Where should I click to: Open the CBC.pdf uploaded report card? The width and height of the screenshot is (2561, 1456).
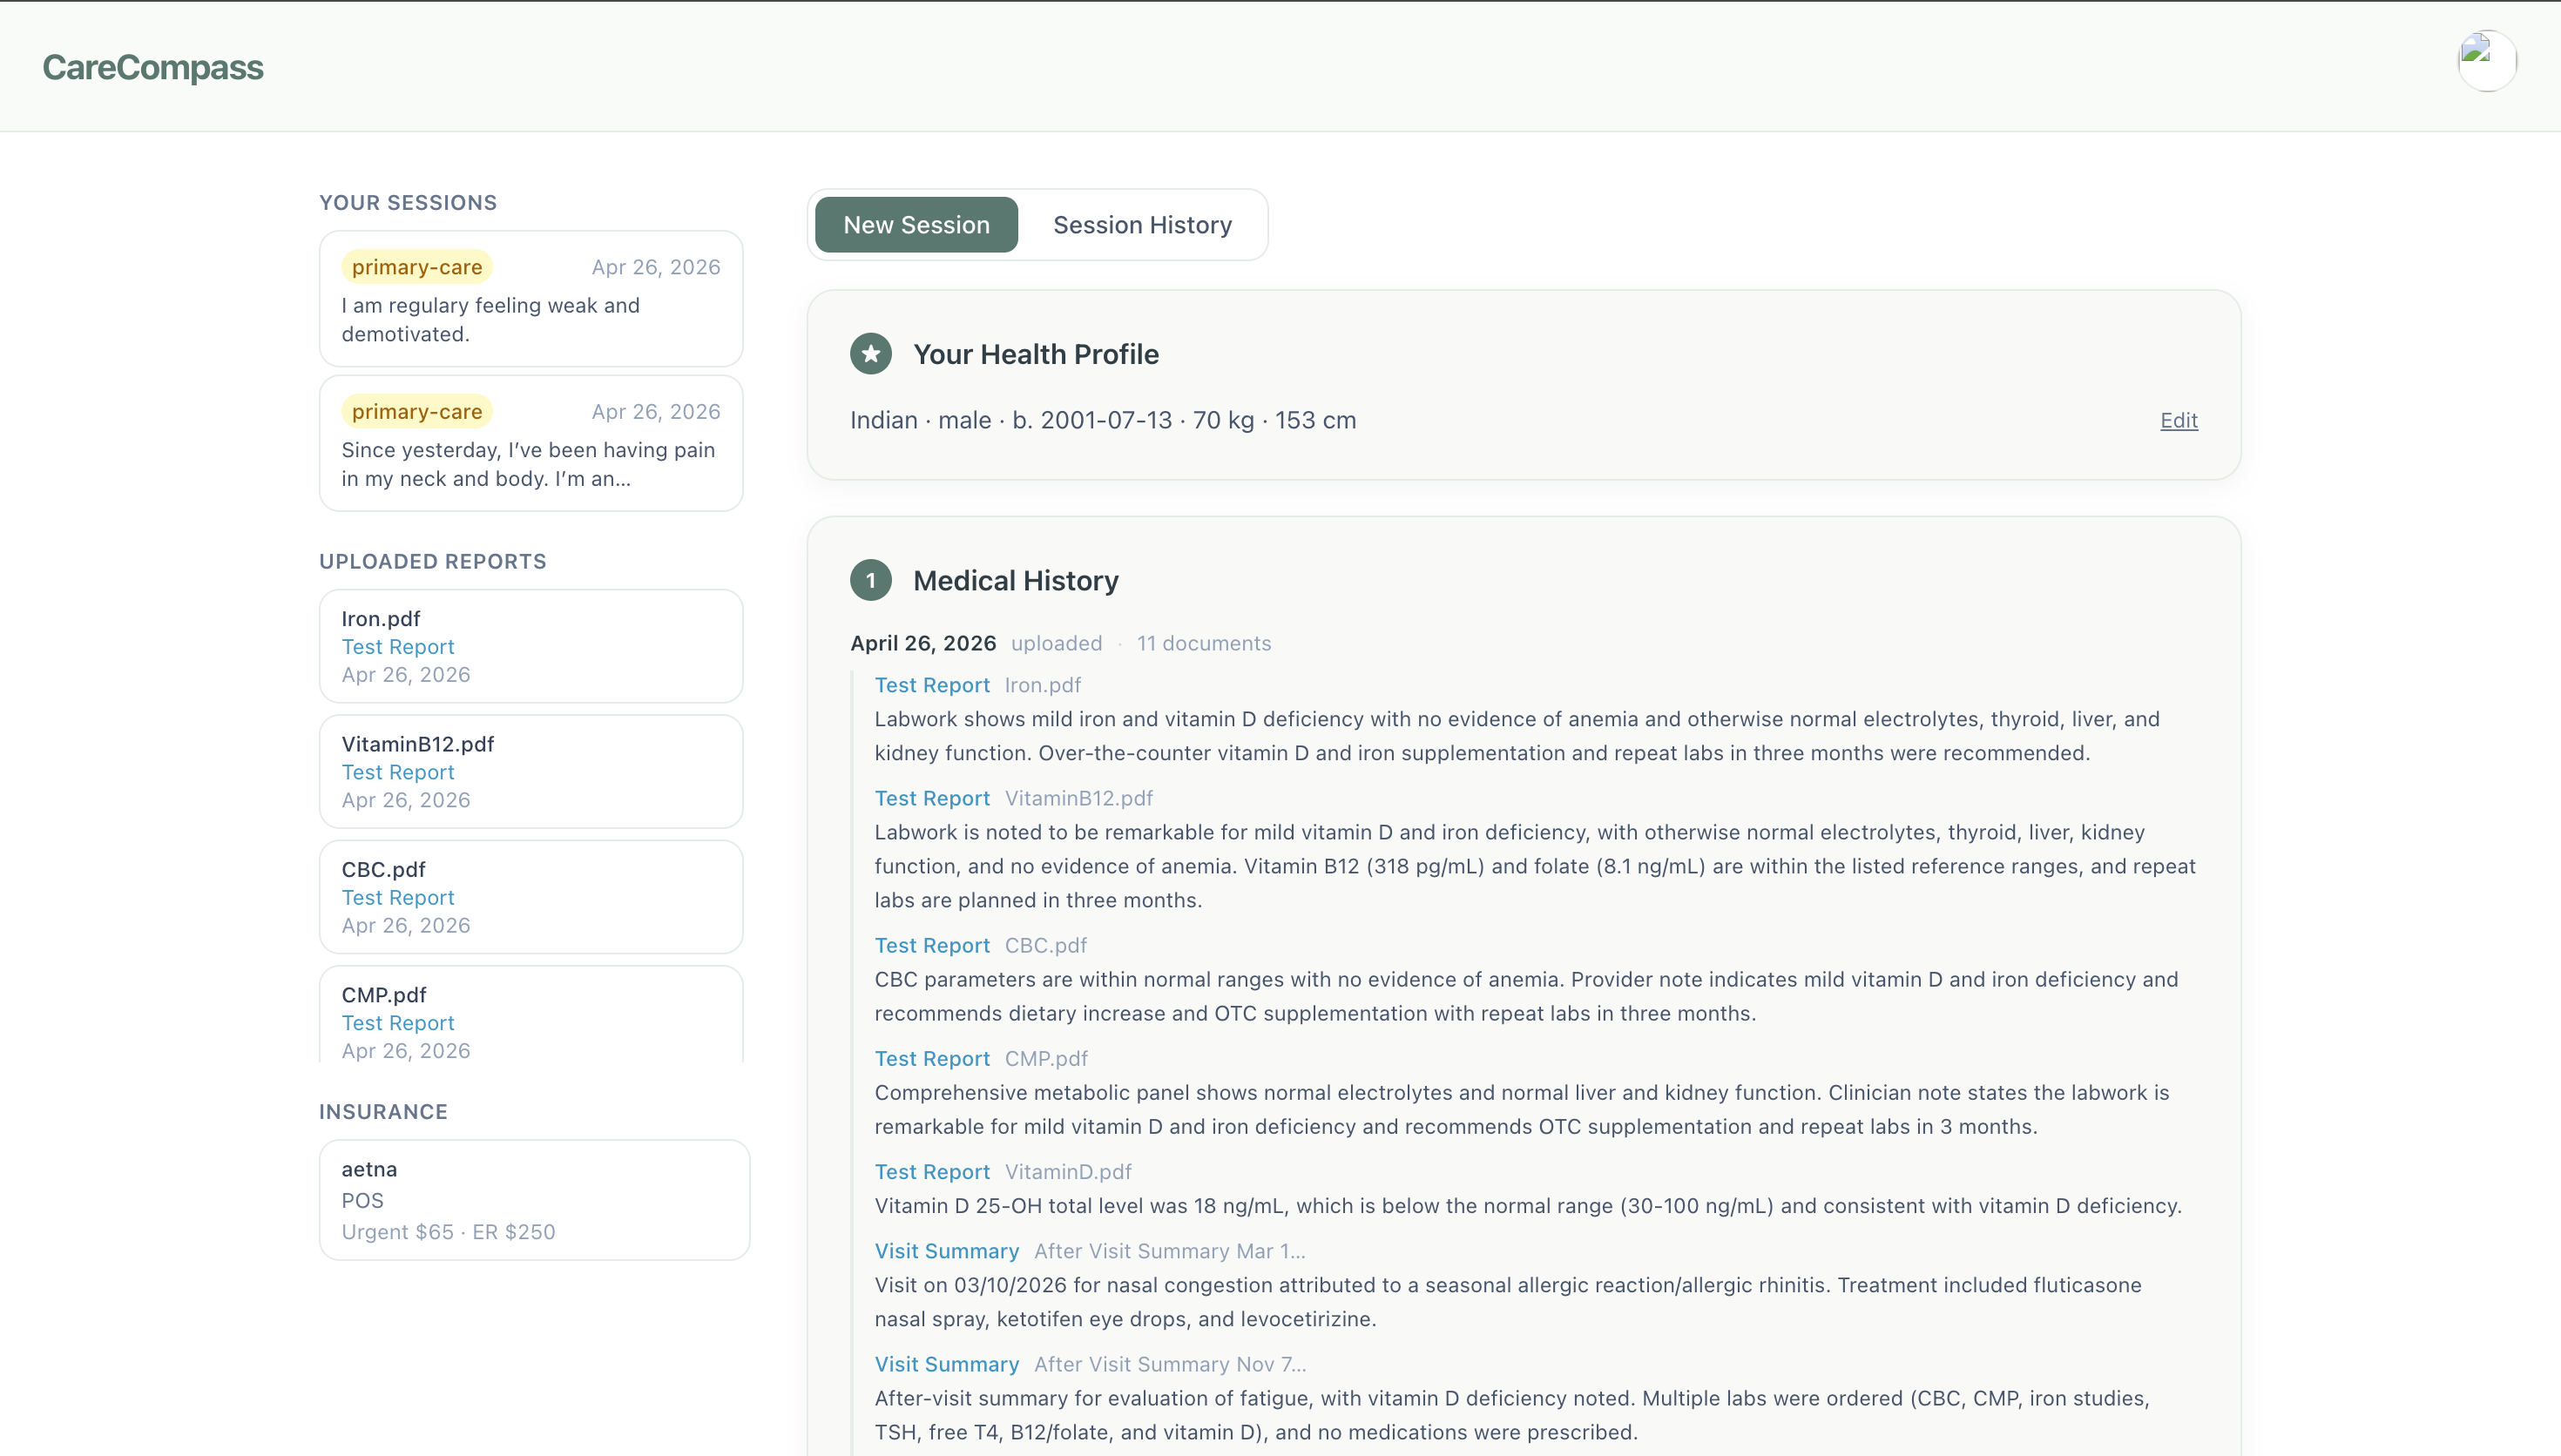(530, 896)
